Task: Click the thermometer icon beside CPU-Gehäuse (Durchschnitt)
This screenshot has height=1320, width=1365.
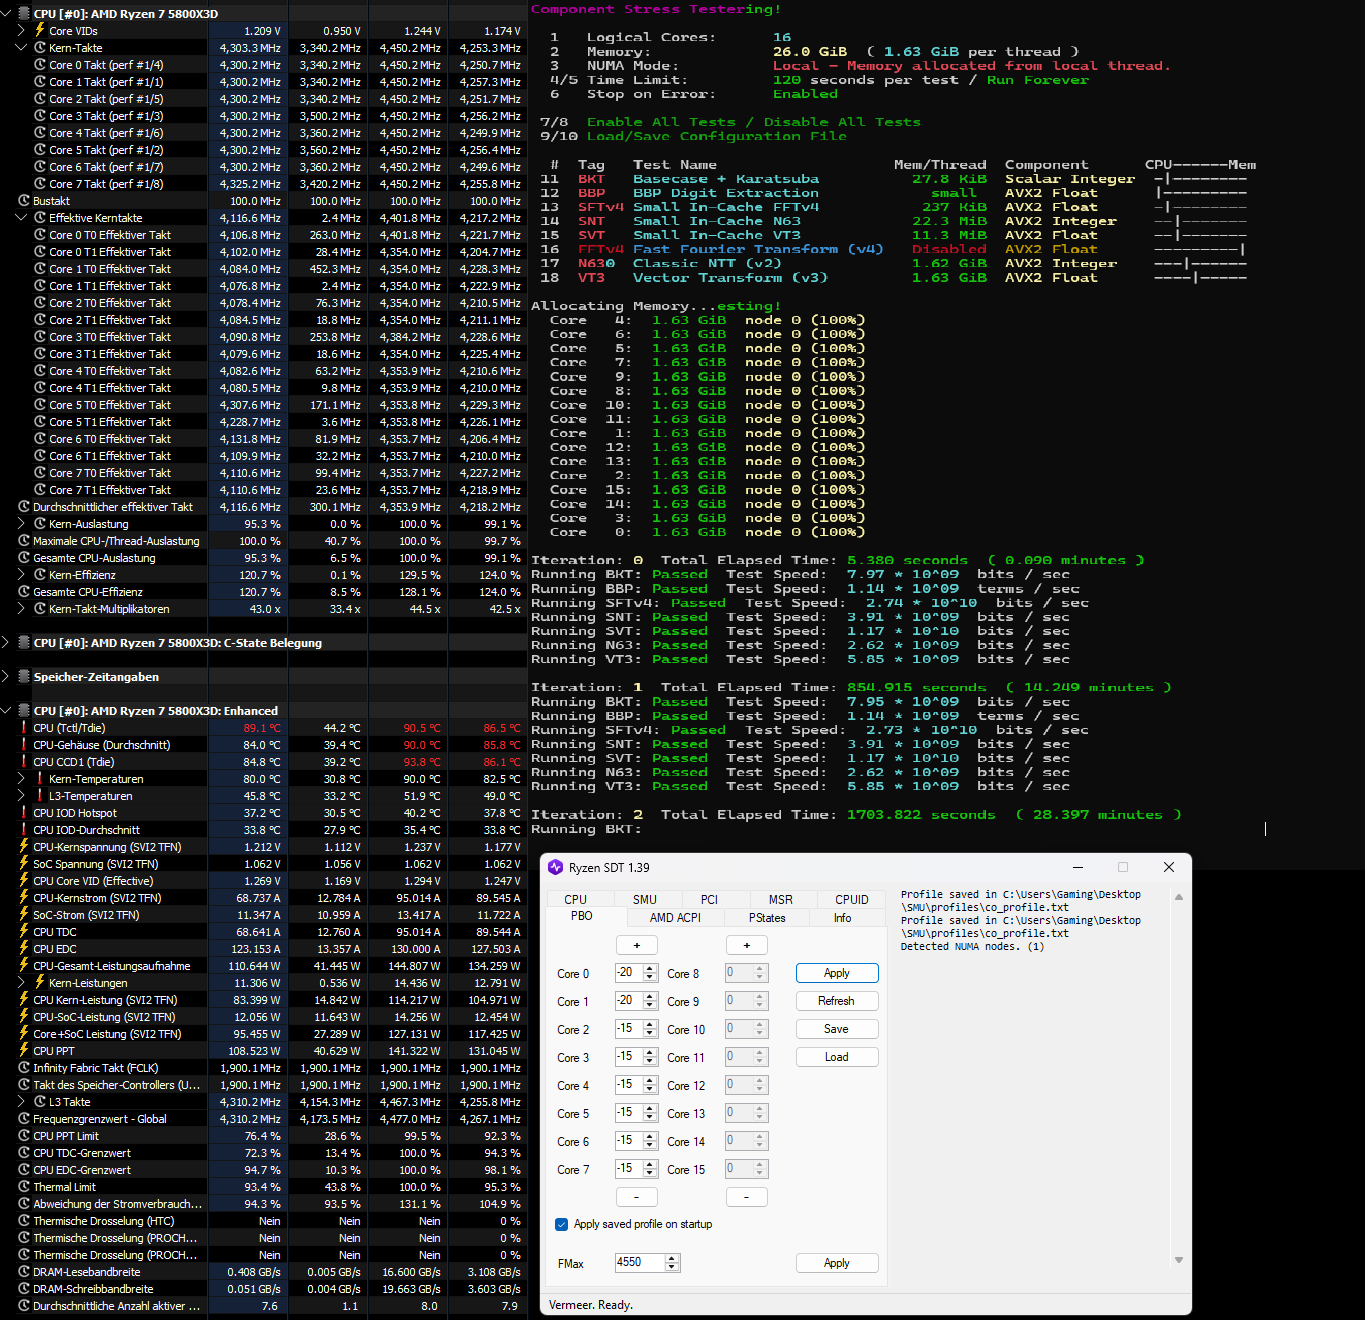Action: click(24, 744)
